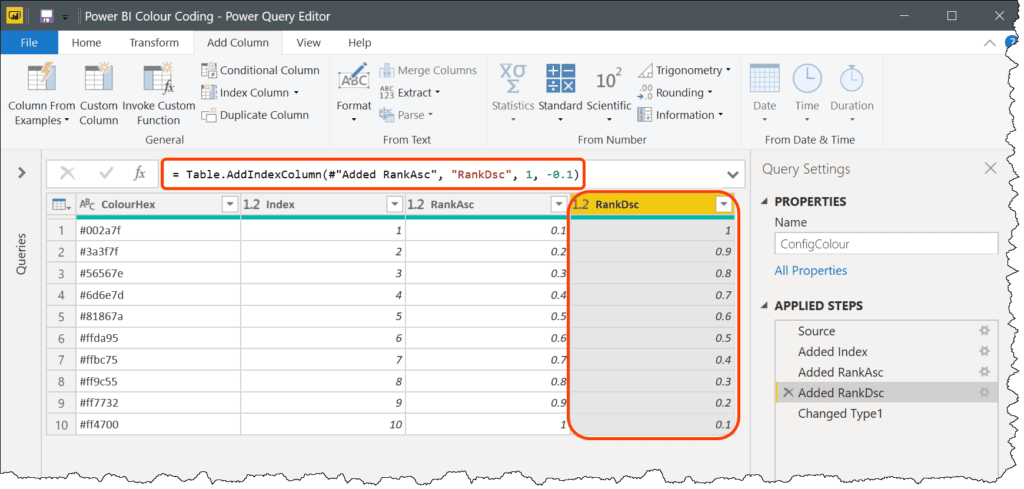This screenshot has width=1024, height=489.
Task: Open settings gear for Added RankAsc step
Action: 984,372
